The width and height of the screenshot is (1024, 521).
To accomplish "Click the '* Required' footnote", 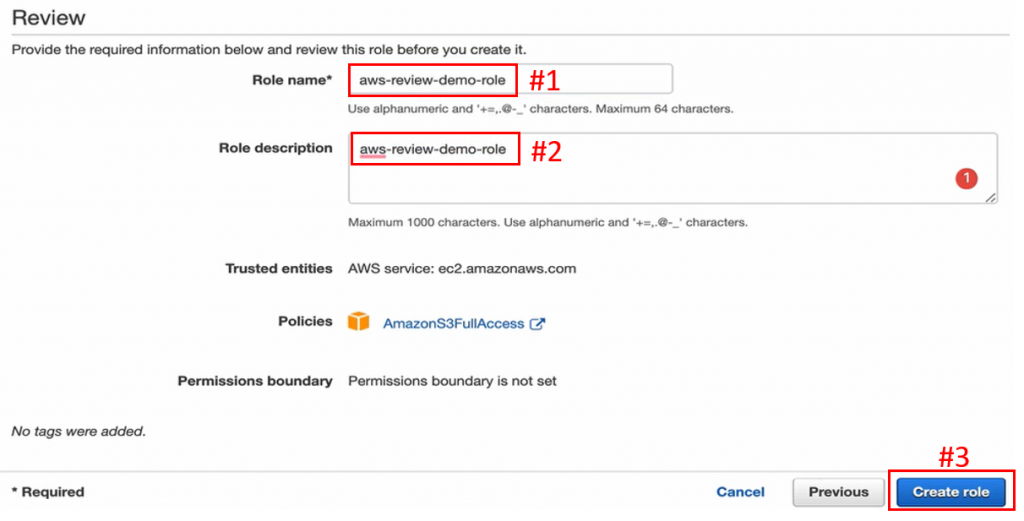I will 48,492.
